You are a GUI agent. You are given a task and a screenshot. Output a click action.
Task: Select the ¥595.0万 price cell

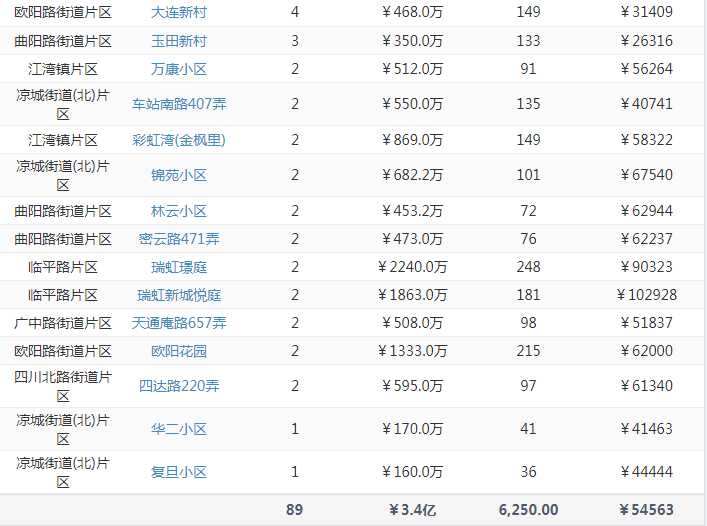(x=413, y=386)
